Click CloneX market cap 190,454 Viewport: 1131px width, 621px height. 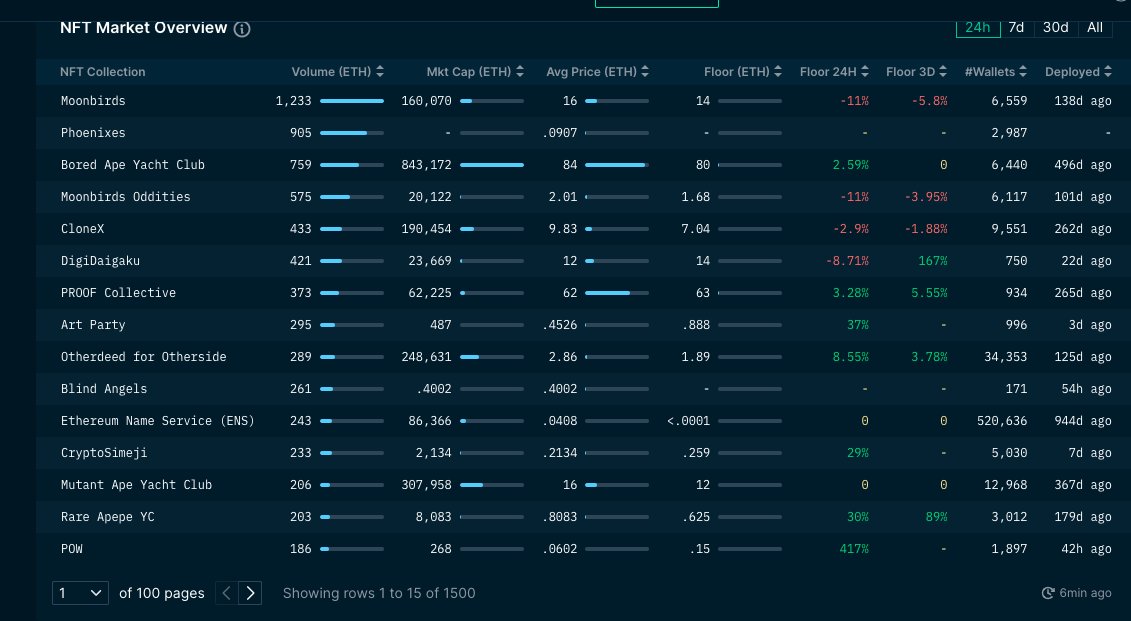426,229
